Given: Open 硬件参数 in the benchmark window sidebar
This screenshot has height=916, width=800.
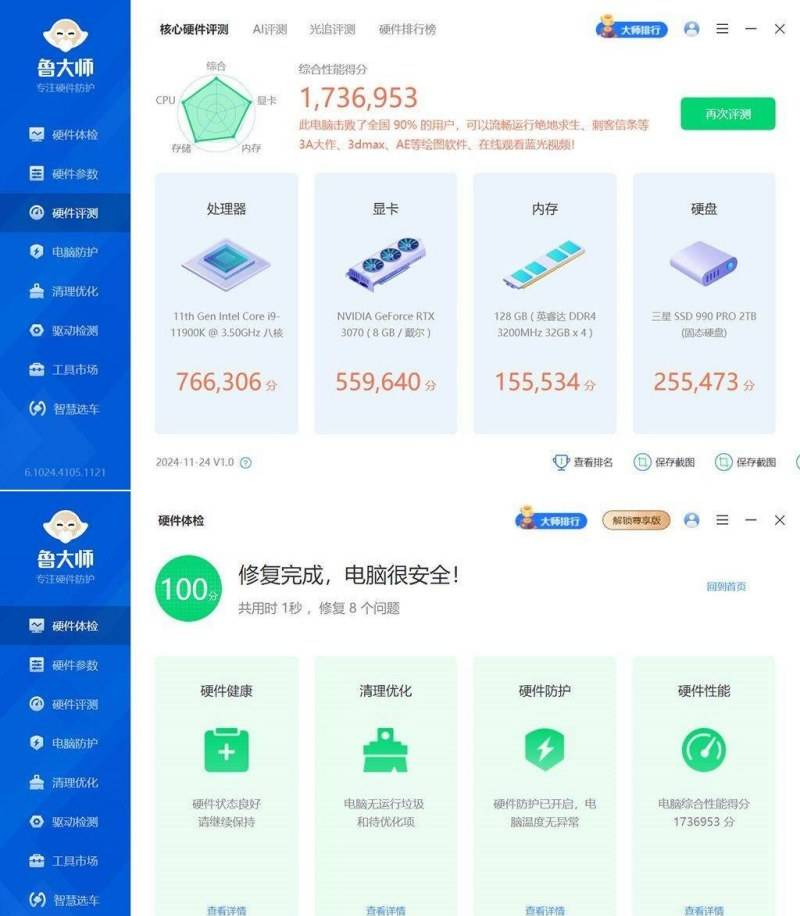Looking at the screenshot, I should coord(64,174).
